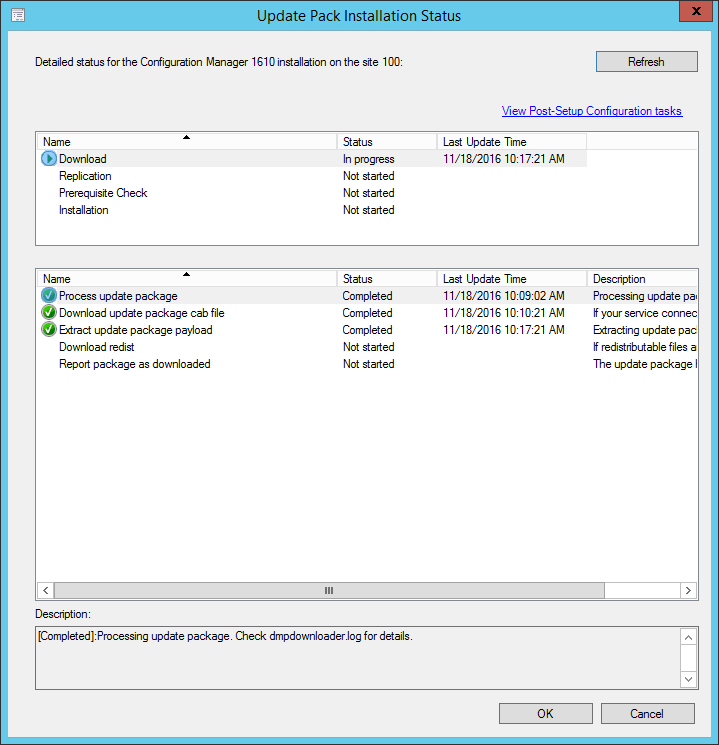
Task: Dismiss the dialog with Cancel
Action: pyautogui.click(x=647, y=714)
